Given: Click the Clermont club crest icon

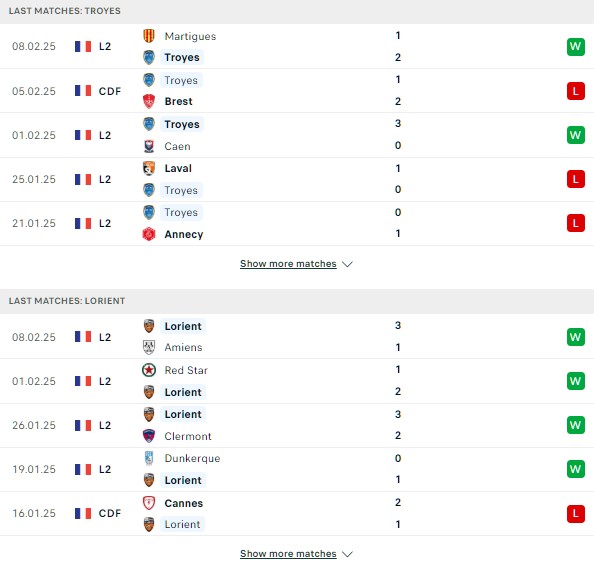Looking at the screenshot, I should point(149,436).
